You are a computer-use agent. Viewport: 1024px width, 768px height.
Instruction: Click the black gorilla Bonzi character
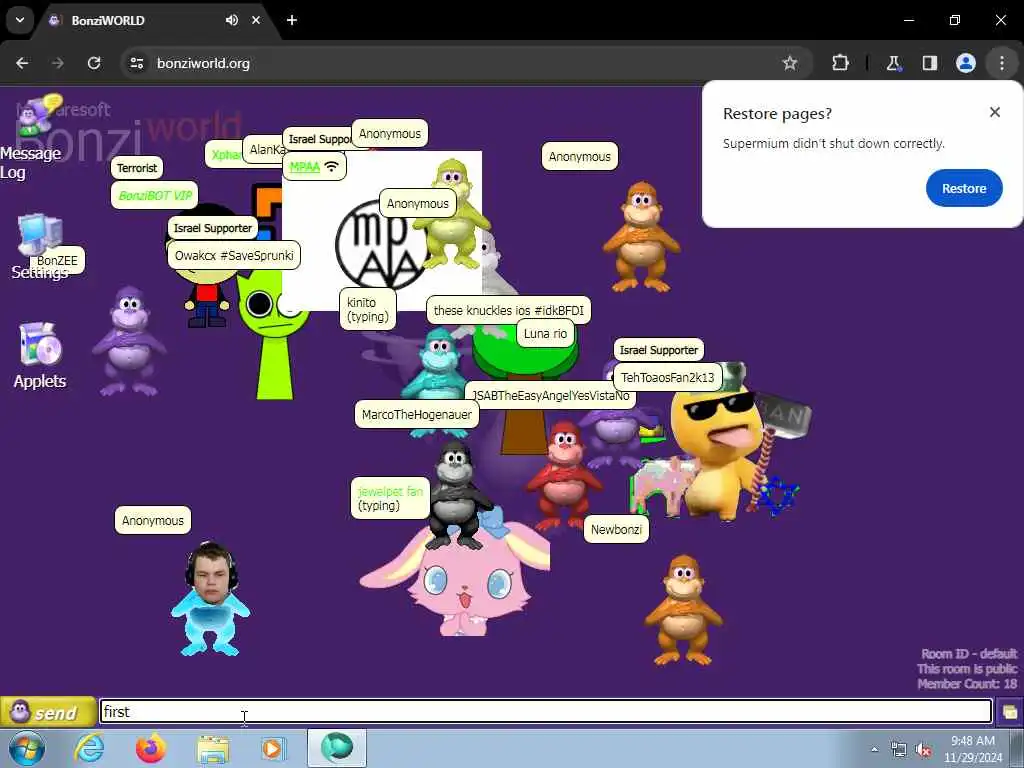457,495
